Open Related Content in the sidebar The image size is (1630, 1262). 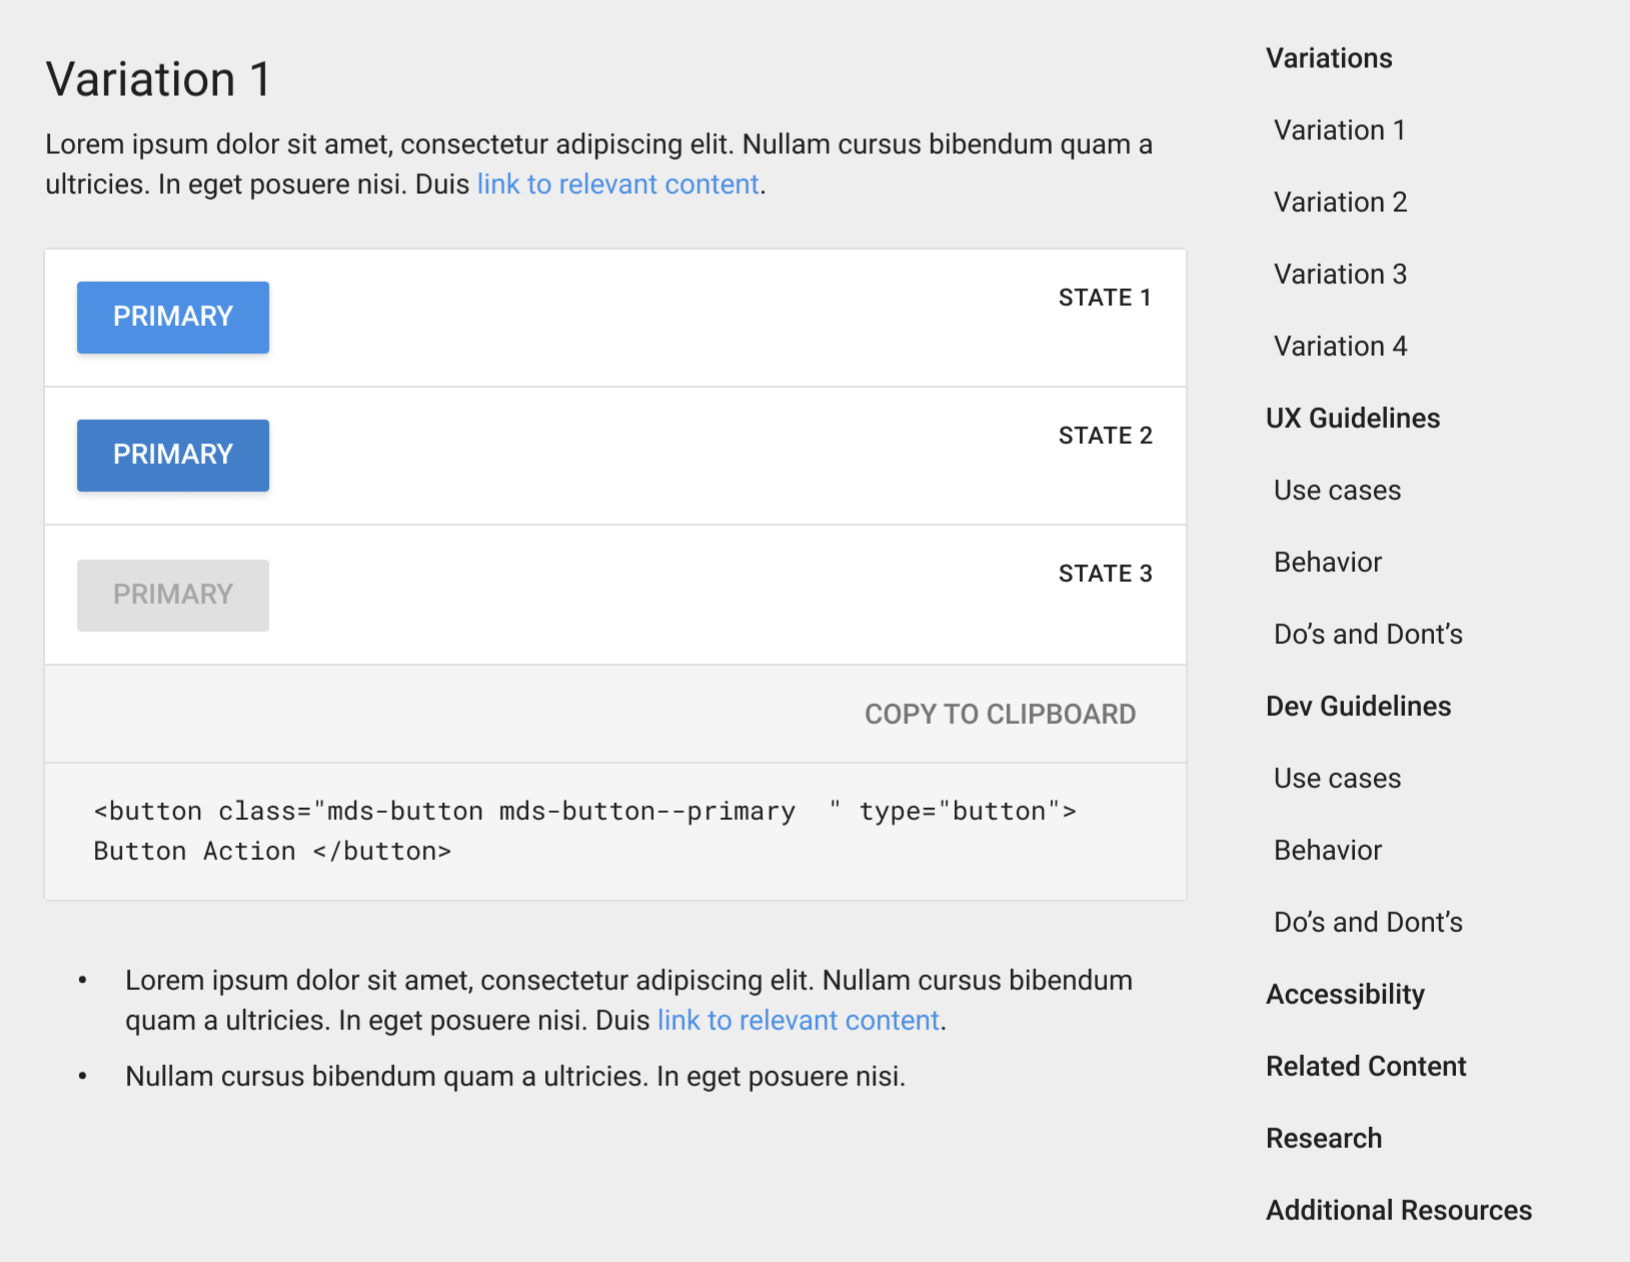1365,1067
